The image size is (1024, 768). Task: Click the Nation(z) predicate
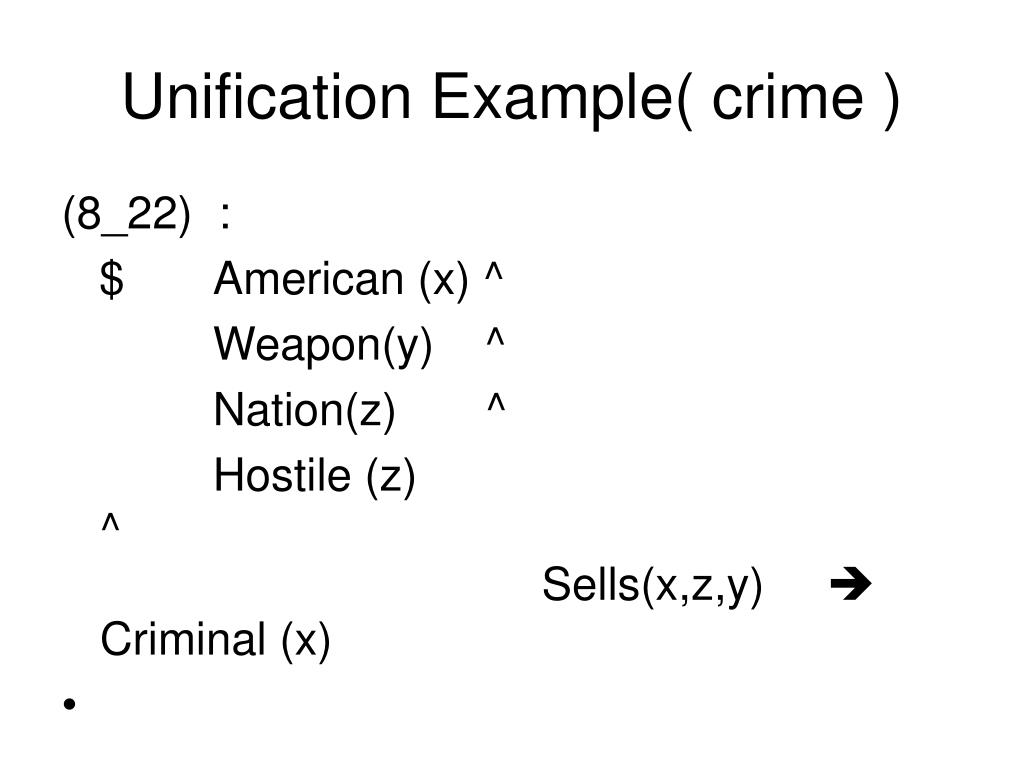click(x=304, y=410)
